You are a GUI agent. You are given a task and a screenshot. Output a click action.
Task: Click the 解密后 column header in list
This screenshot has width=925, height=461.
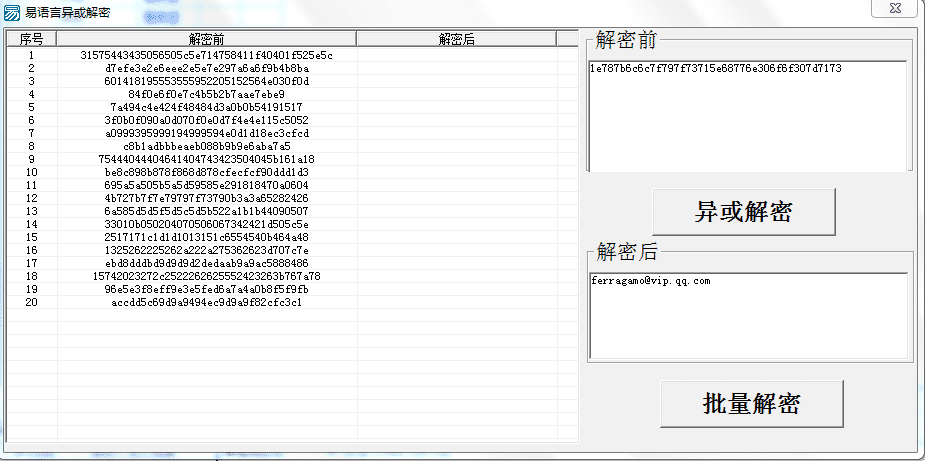click(x=456, y=39)
